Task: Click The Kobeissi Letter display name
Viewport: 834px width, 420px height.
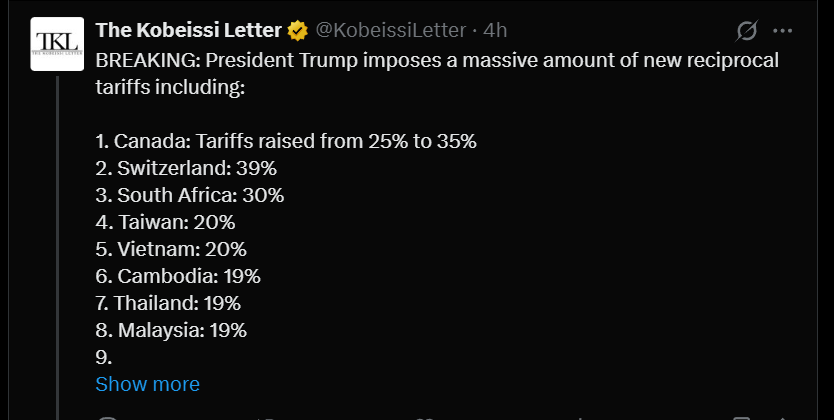Action: click(188, 30)
